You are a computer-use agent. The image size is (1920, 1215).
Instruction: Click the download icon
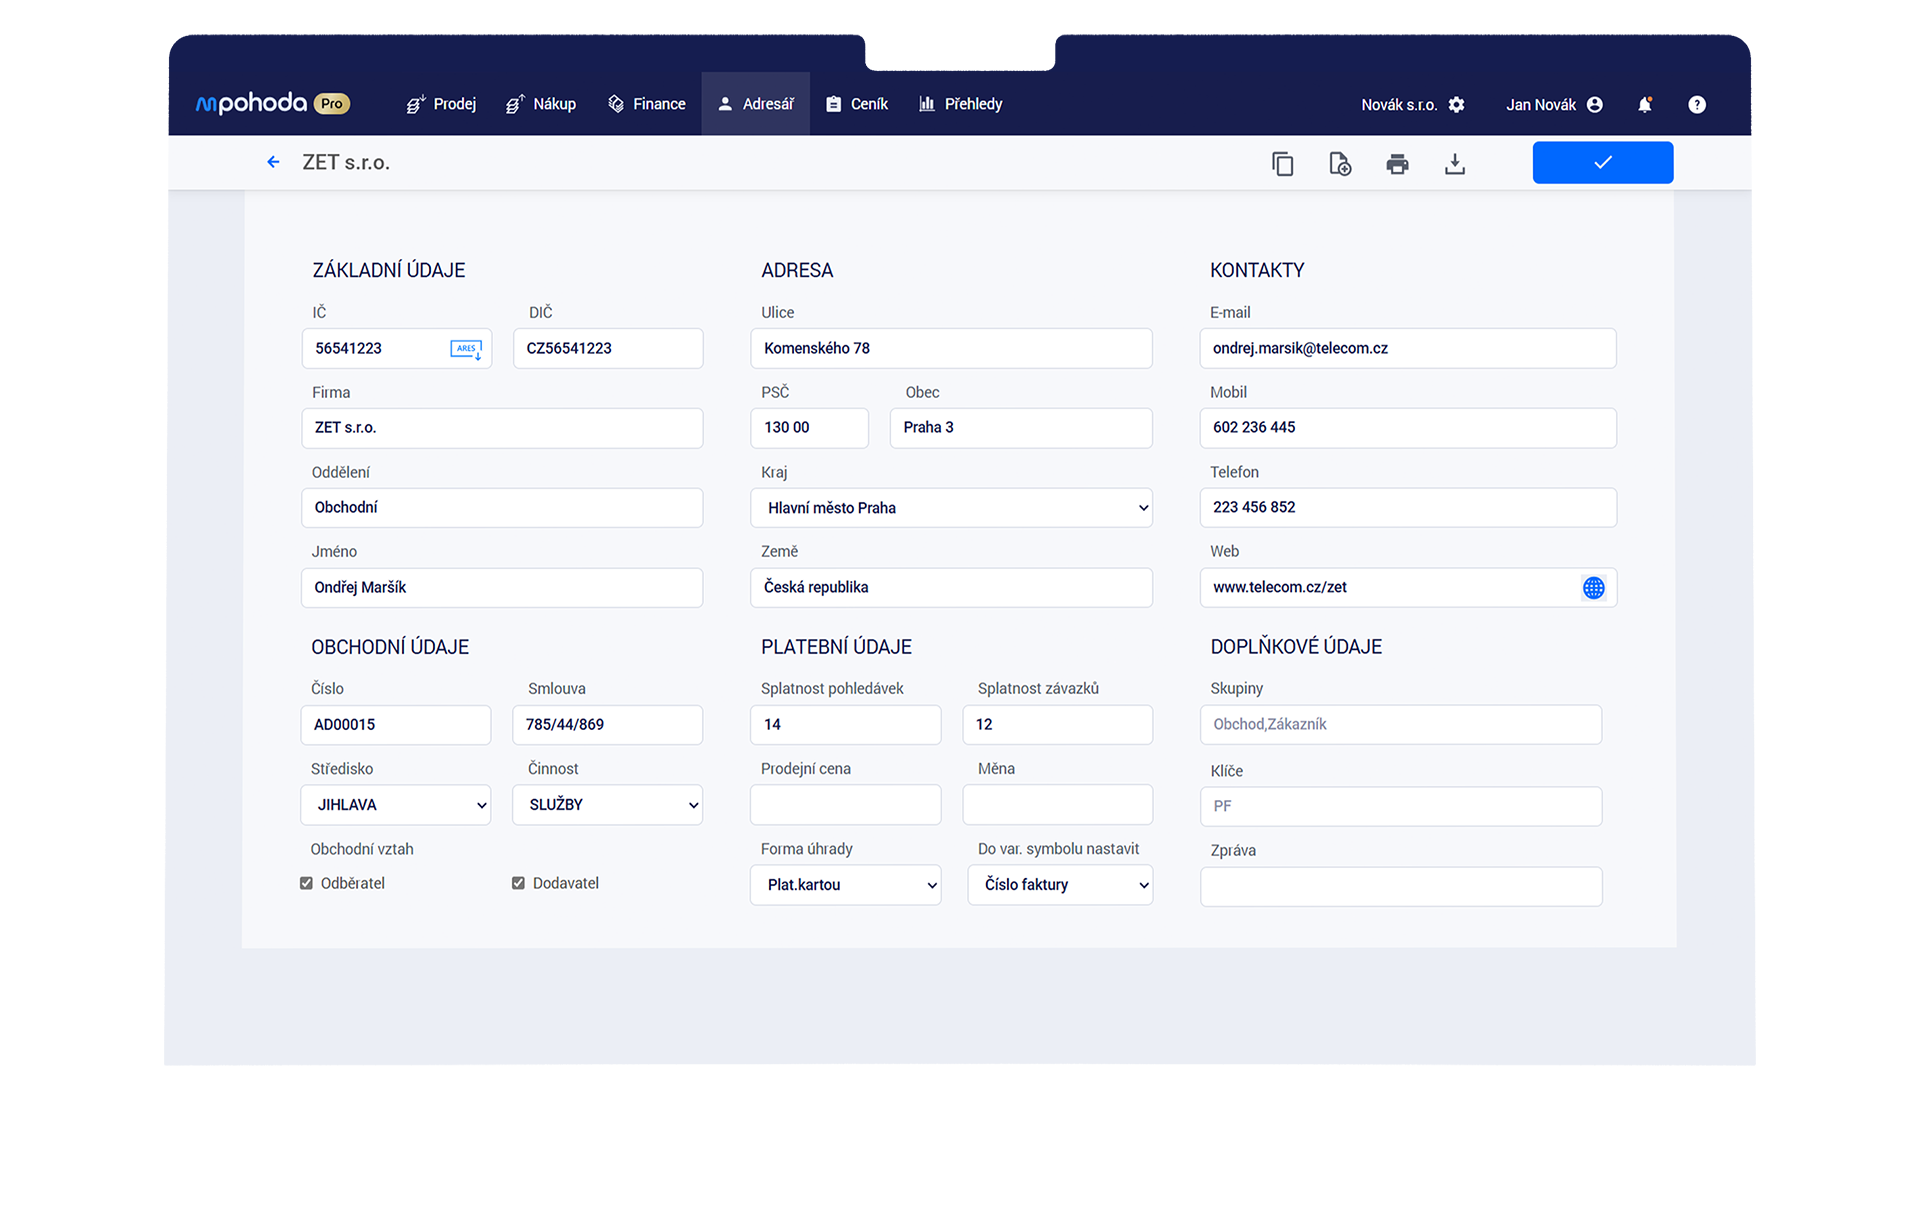point(1454,164)
